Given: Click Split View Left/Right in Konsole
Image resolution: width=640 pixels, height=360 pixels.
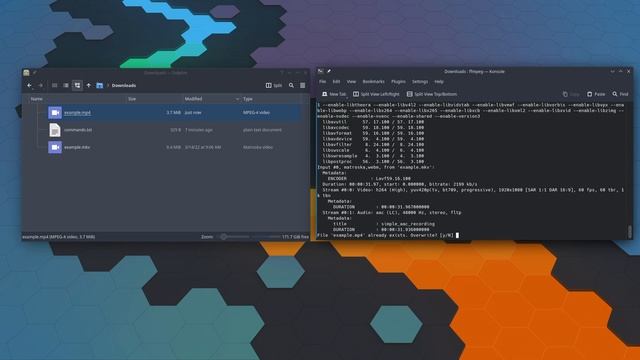Looking at the screenshot, I should pos(376,94).
